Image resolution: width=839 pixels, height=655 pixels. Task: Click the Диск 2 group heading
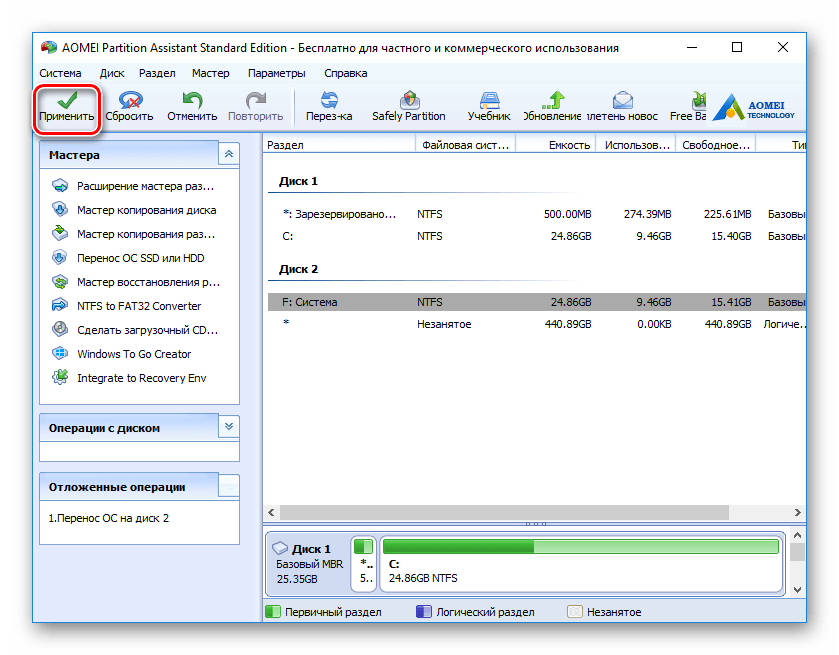[x=298, y=269]
